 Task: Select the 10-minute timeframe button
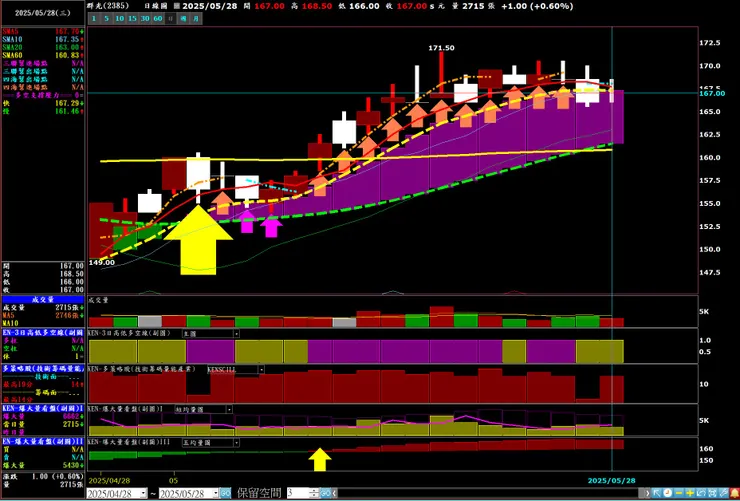120,18
